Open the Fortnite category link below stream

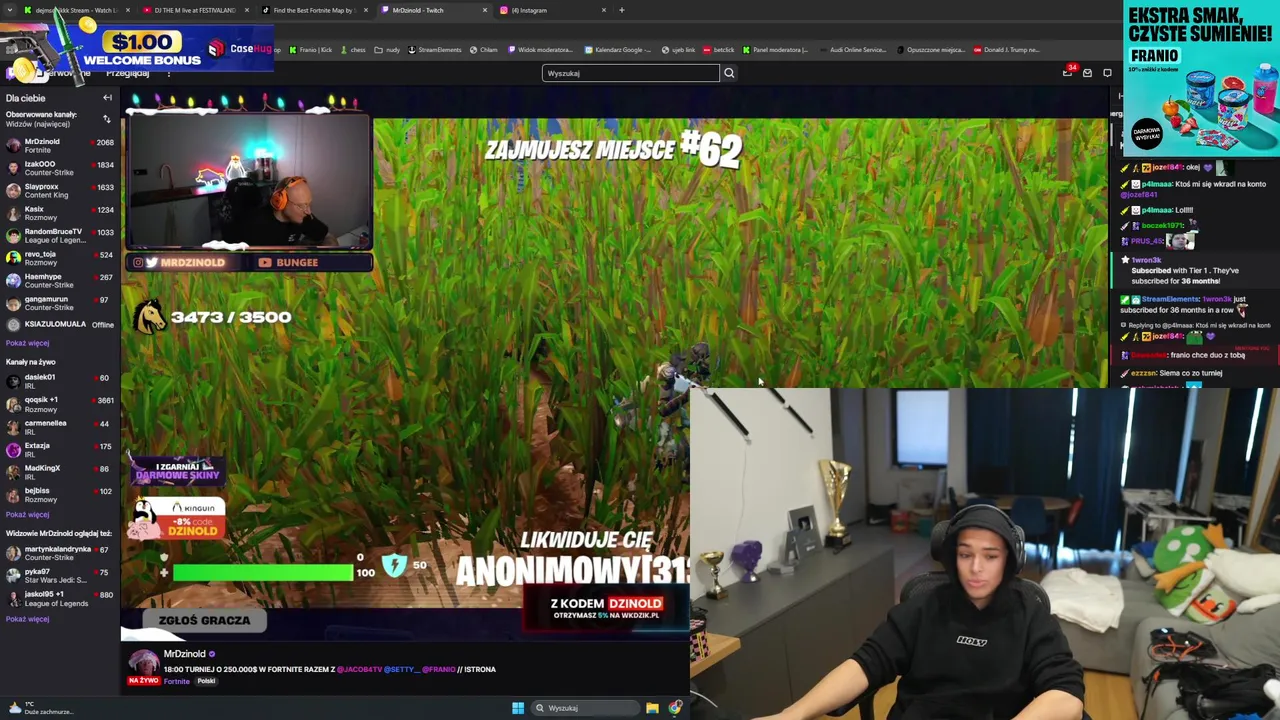pos(177,681)
